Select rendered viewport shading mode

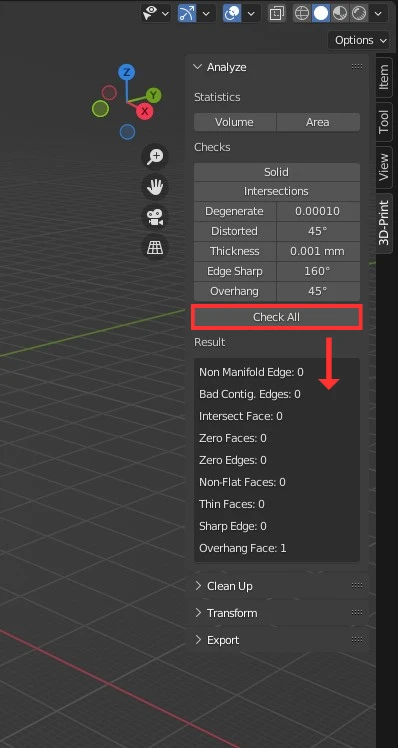(x=359, y=13)
